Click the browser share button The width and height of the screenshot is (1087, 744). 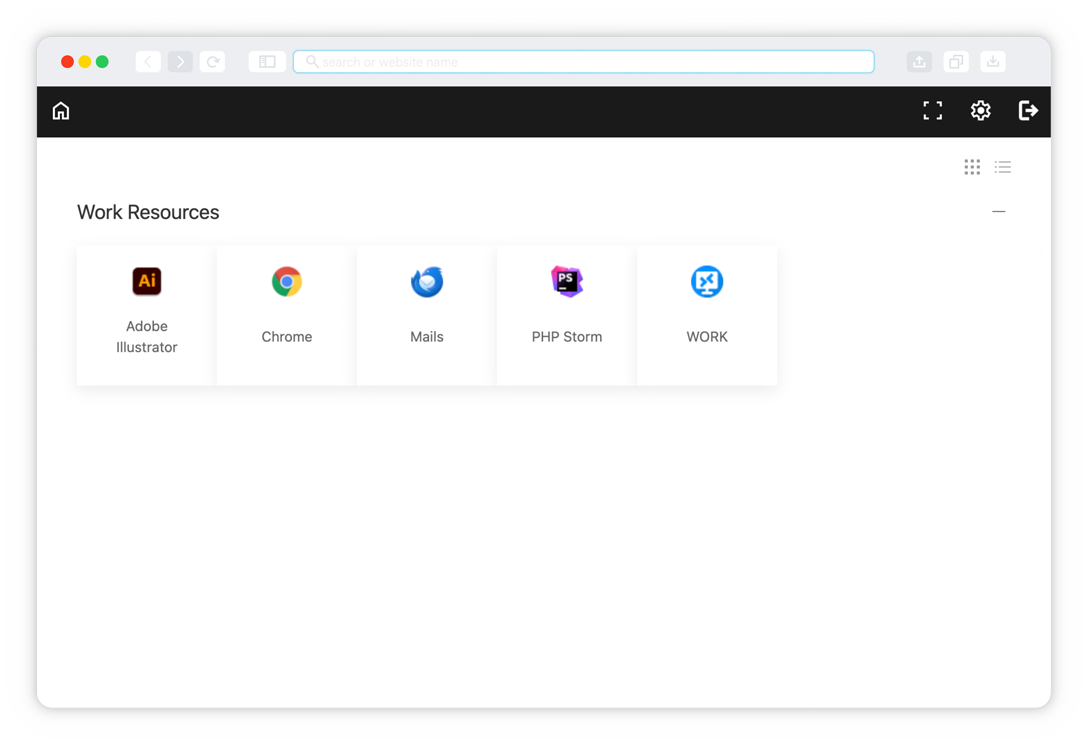(919, 62)
